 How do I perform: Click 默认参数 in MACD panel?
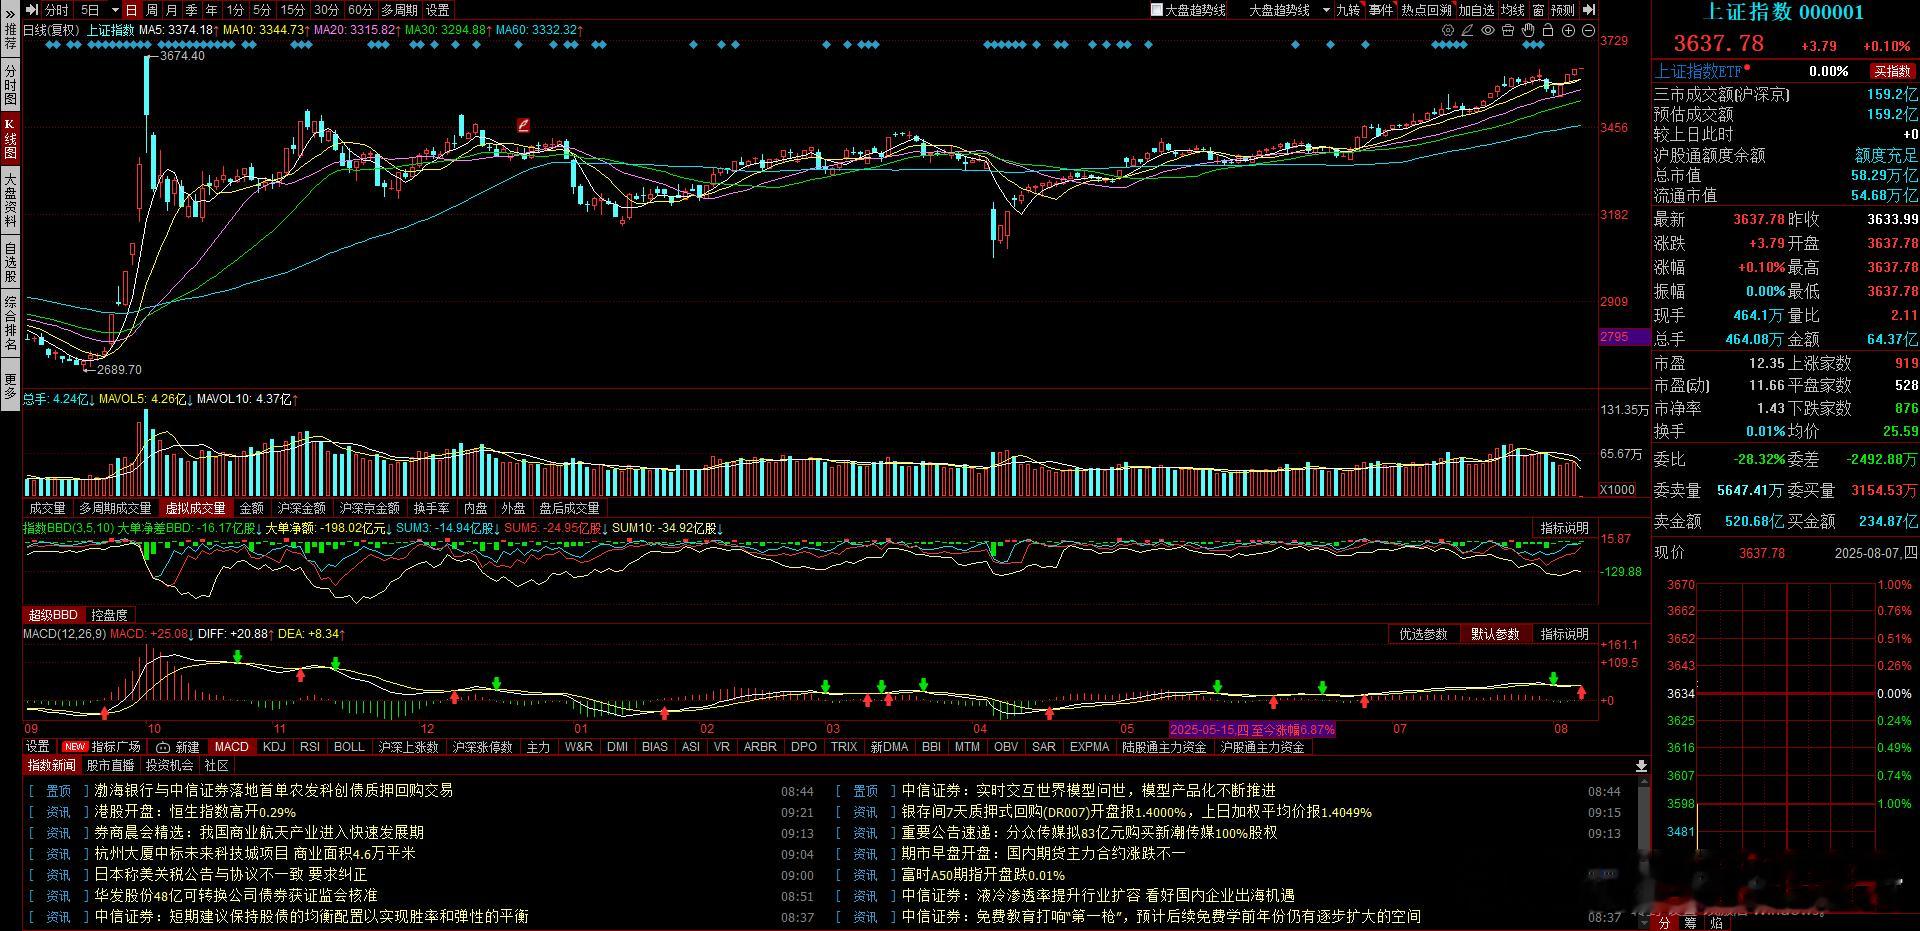click(x=1495, y=634)
